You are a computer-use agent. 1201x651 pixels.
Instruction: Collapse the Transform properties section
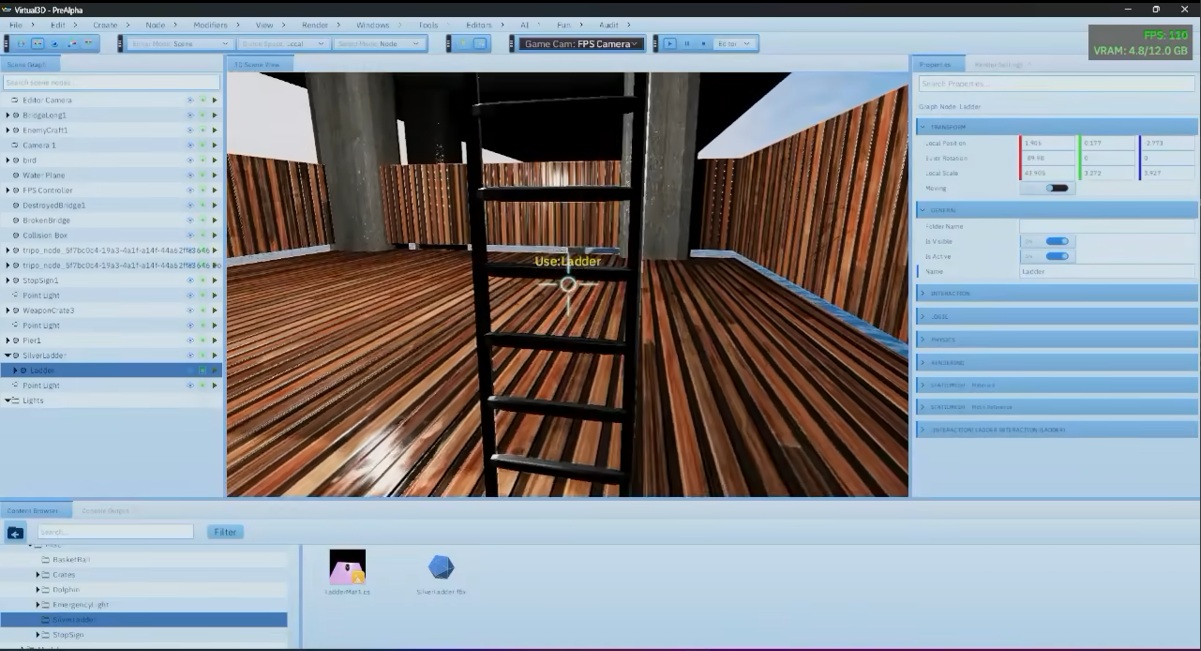coord(1057,127)
